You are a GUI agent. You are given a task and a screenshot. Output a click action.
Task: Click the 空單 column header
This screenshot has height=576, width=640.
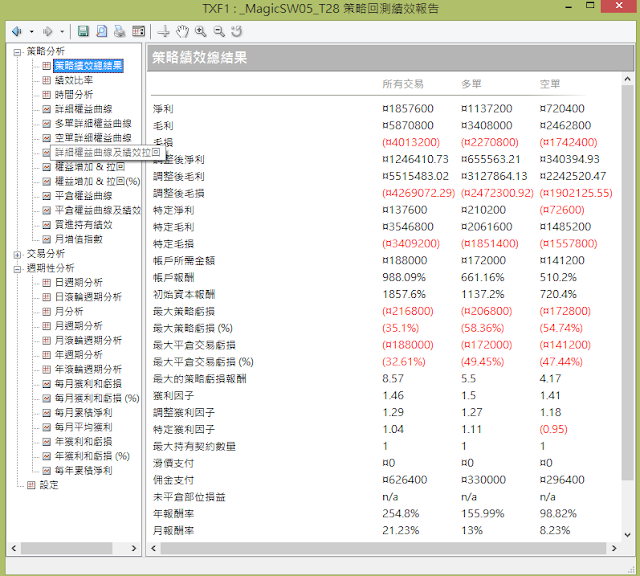550,84
